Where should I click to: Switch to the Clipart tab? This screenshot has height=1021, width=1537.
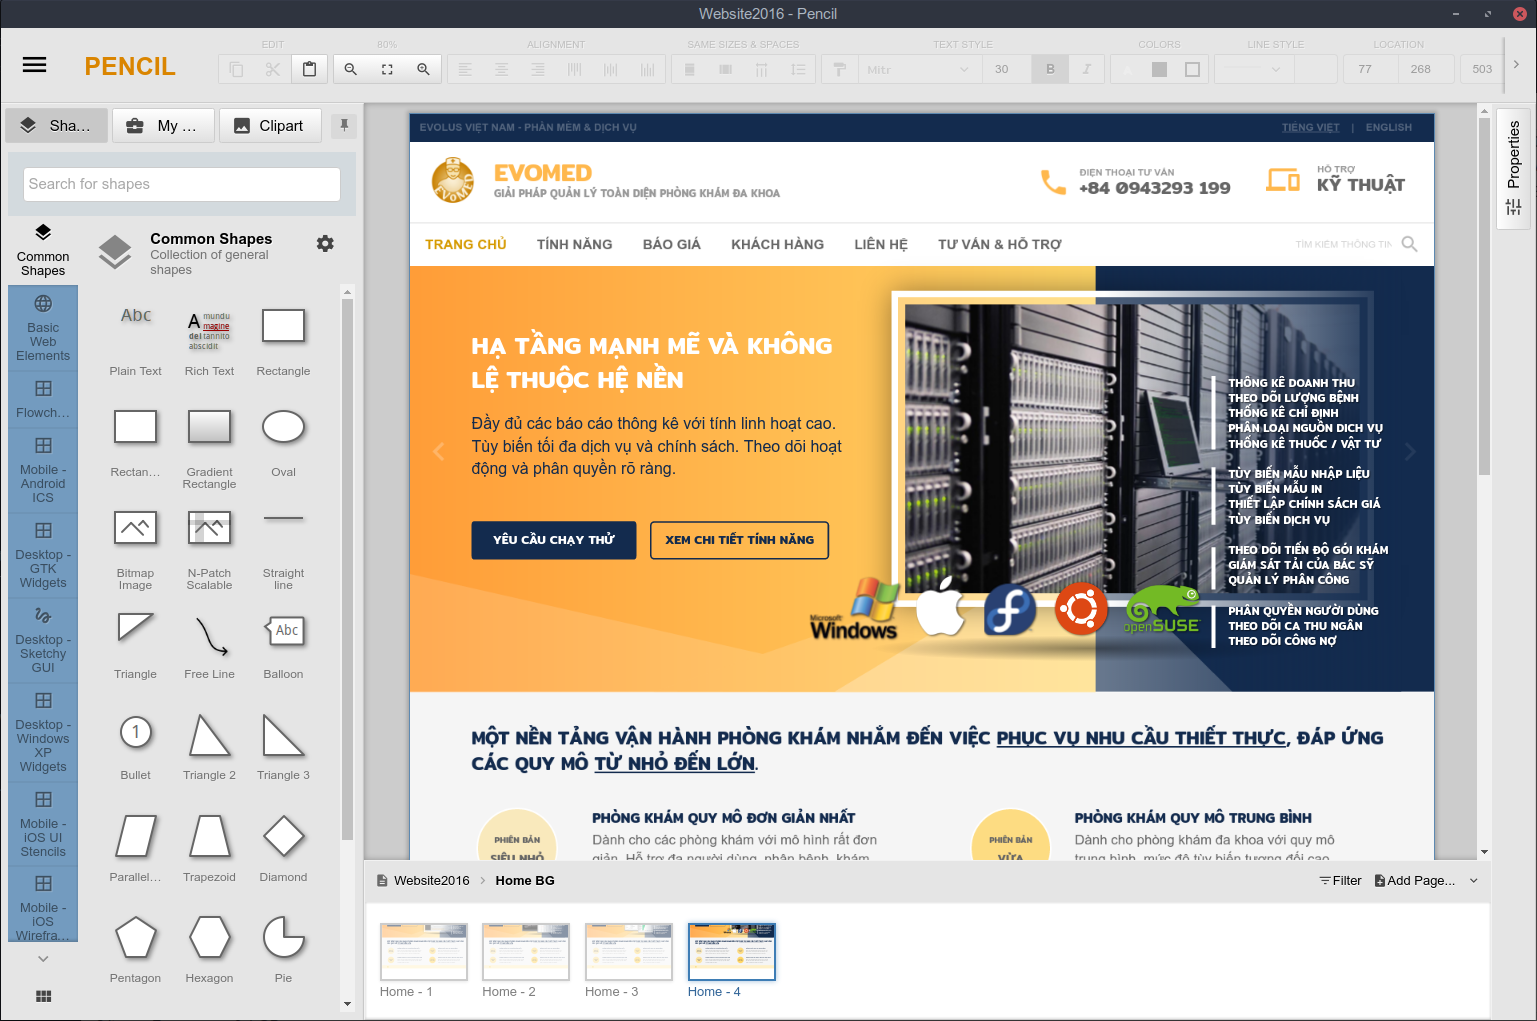[270, 125]
